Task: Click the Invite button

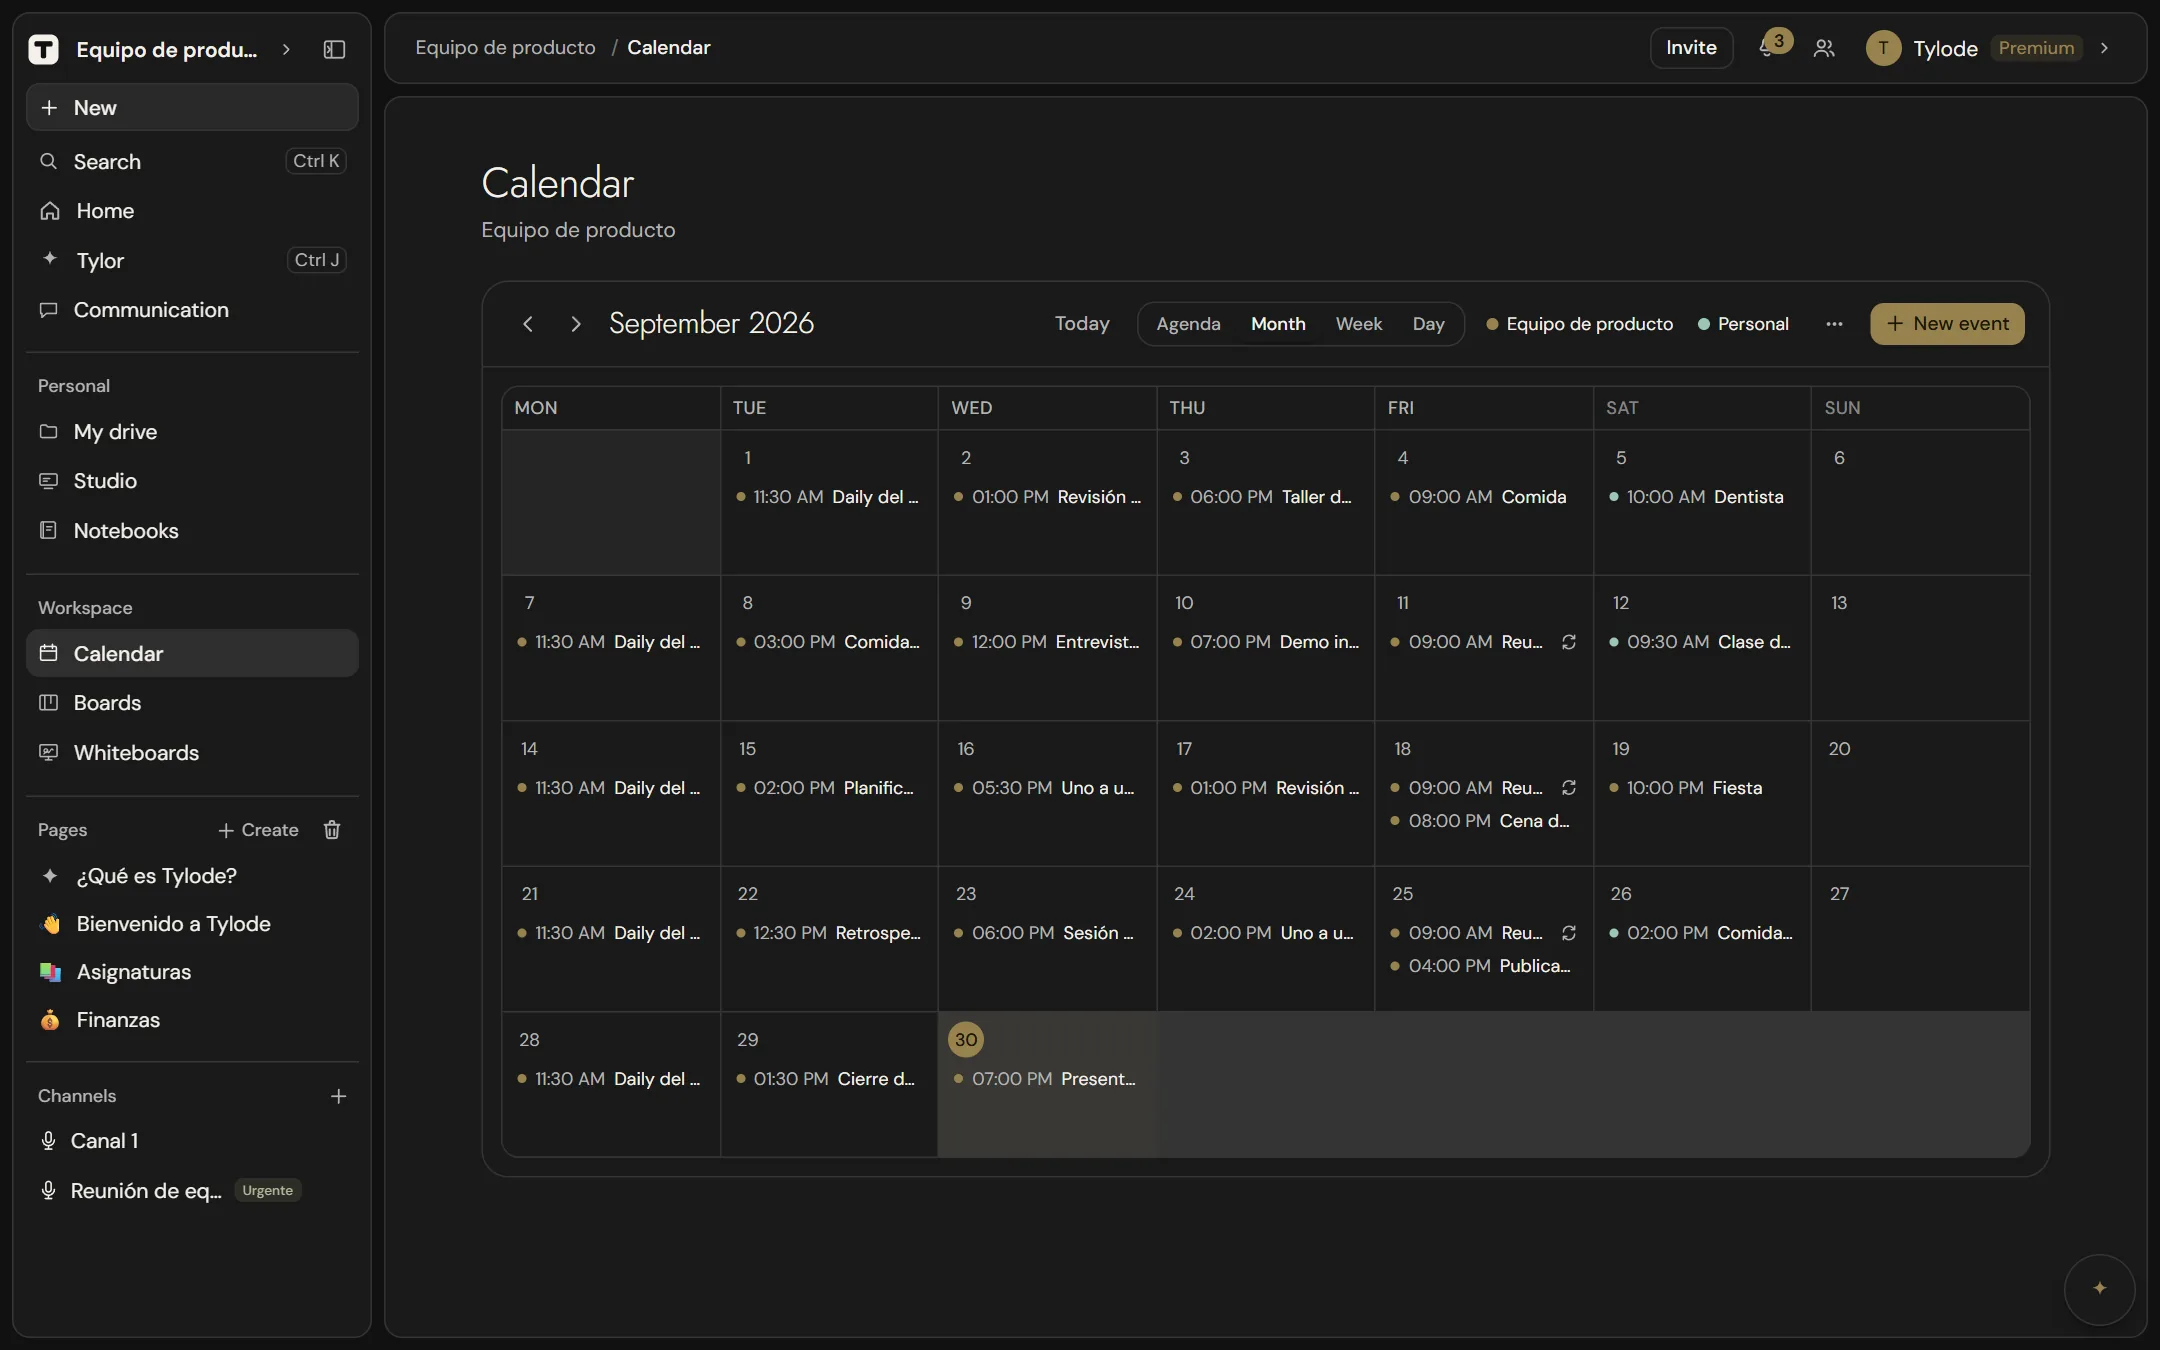Action: point(1691,48)
